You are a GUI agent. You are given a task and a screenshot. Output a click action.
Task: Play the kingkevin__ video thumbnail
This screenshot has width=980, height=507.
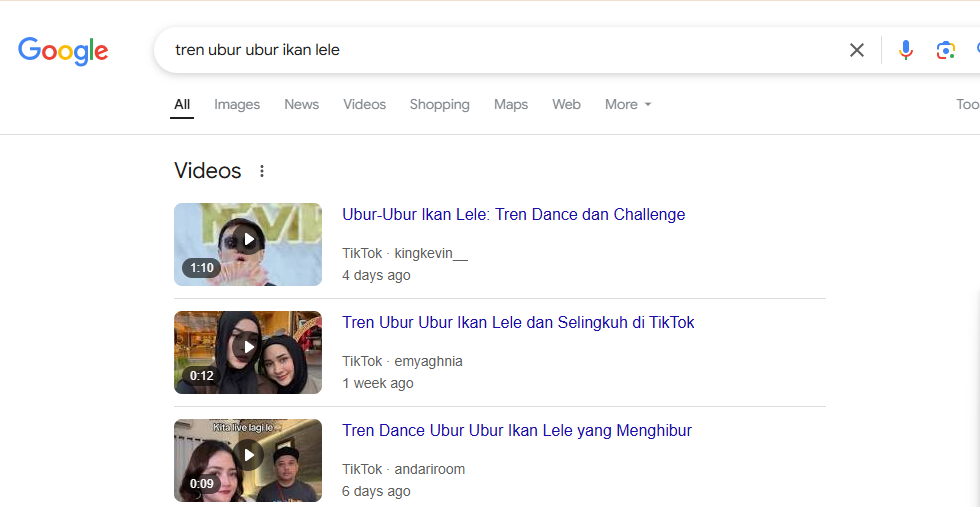248,244
